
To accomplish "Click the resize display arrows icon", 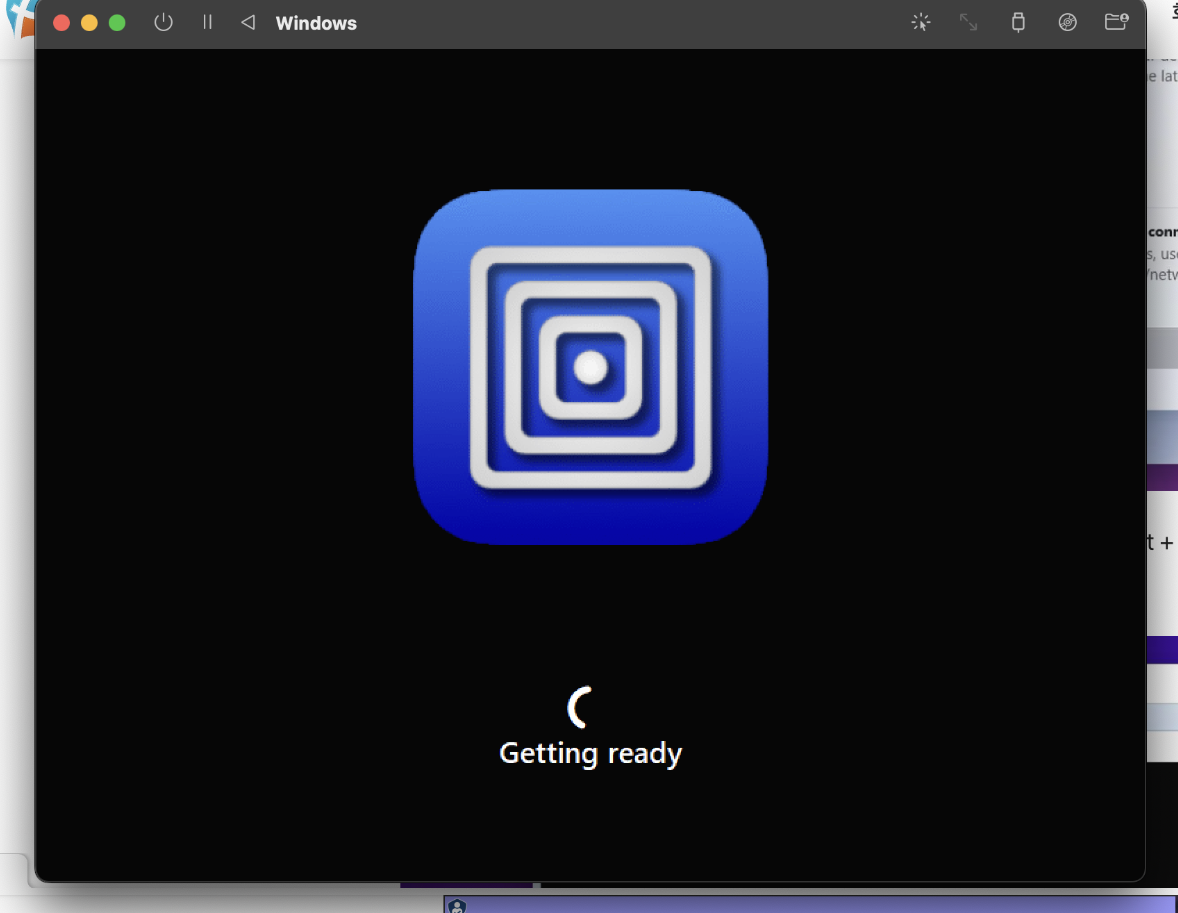I will (968, 23).
